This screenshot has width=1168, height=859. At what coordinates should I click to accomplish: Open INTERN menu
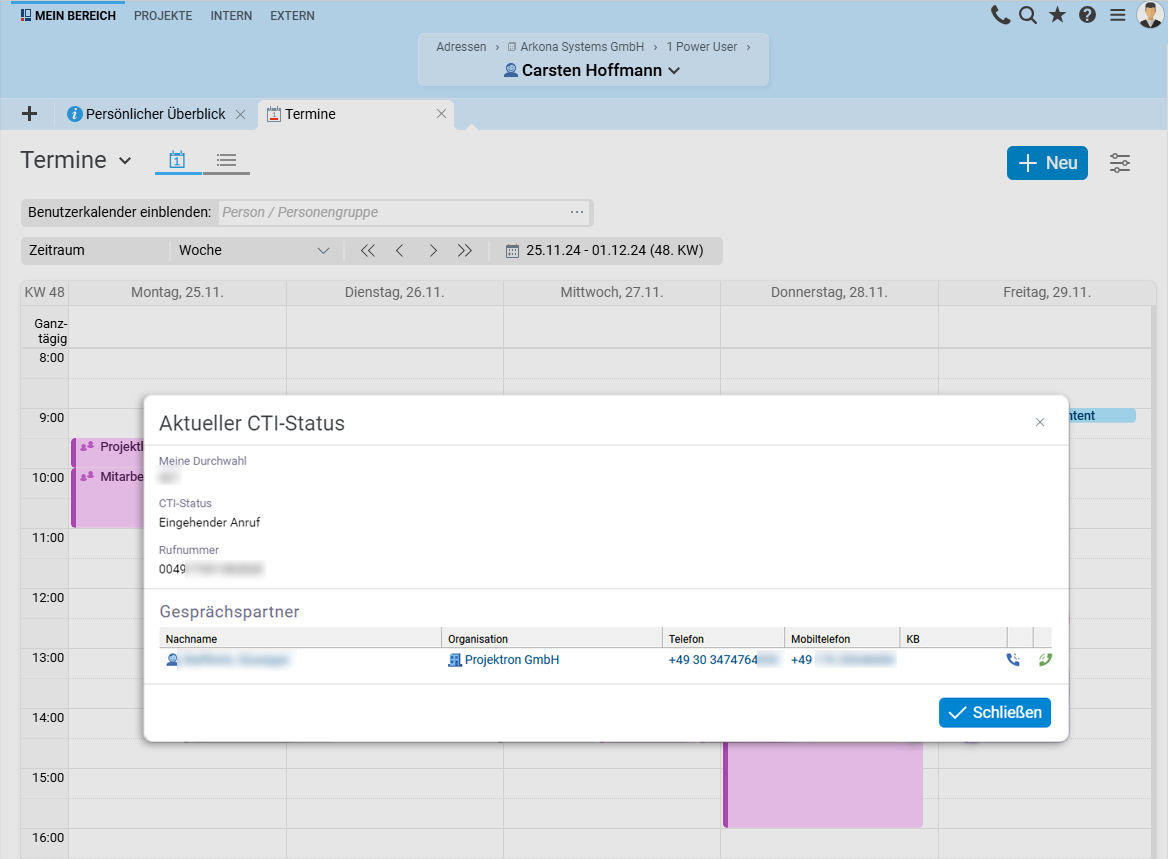pyautogui.click(x=231, y=16)
